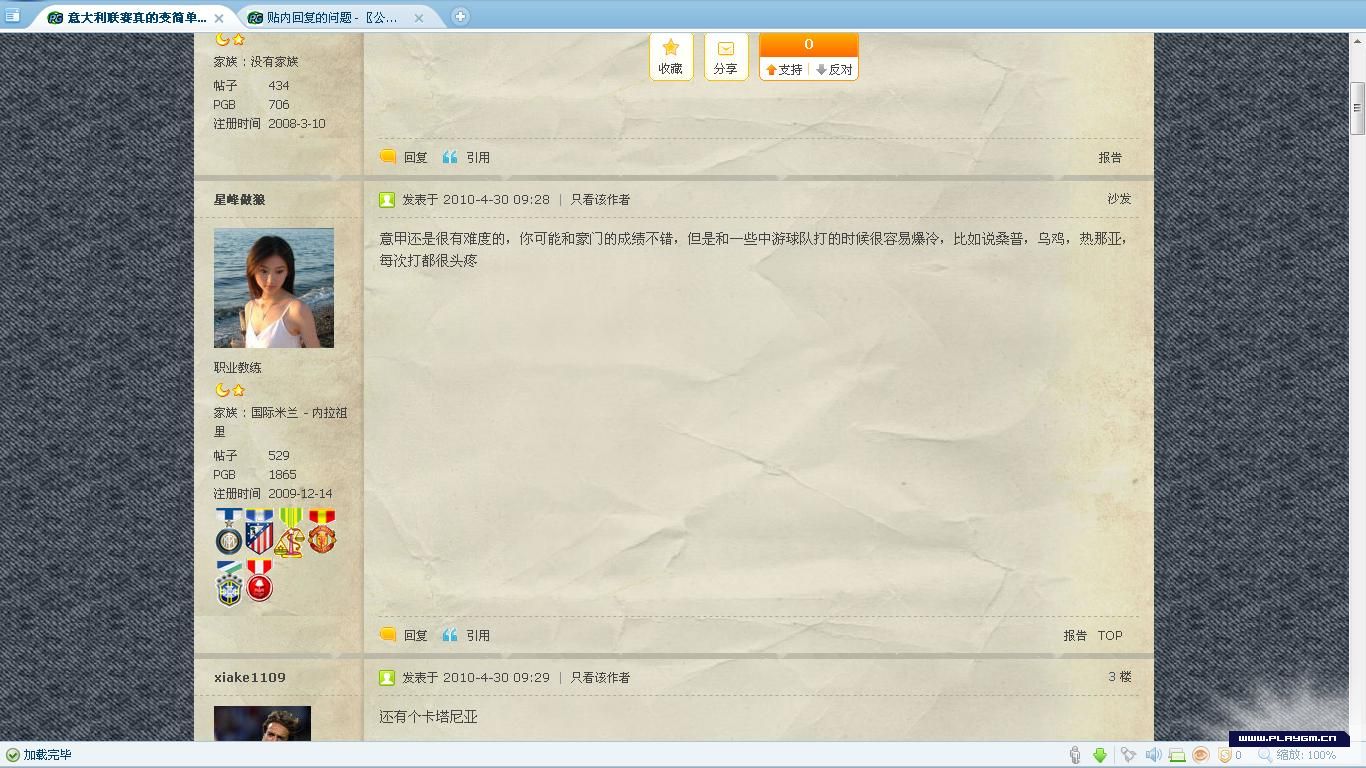Click the speaker mute icon in status bar
This screenshot has height=768, width=1366.
(1153, 755)
